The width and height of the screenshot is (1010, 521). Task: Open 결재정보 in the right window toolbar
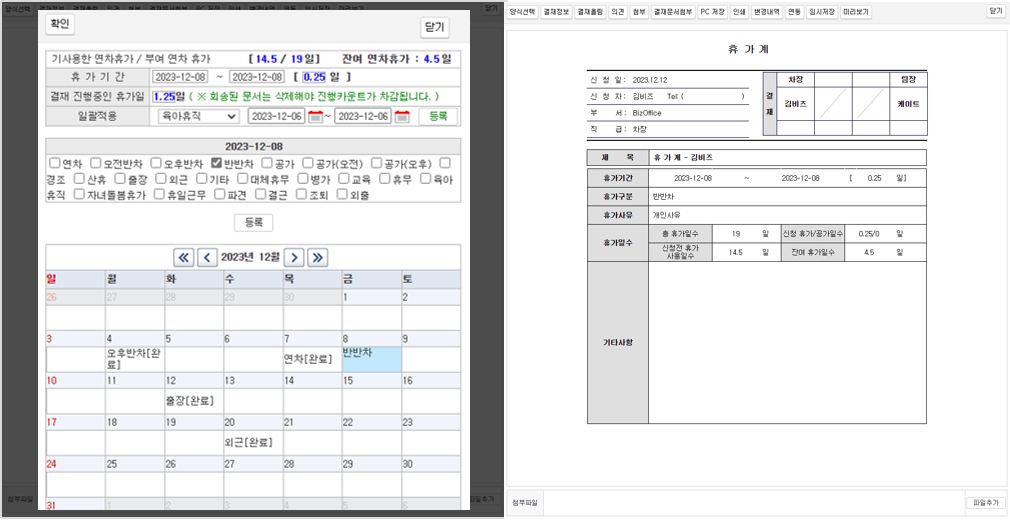(x=557, y=12)
